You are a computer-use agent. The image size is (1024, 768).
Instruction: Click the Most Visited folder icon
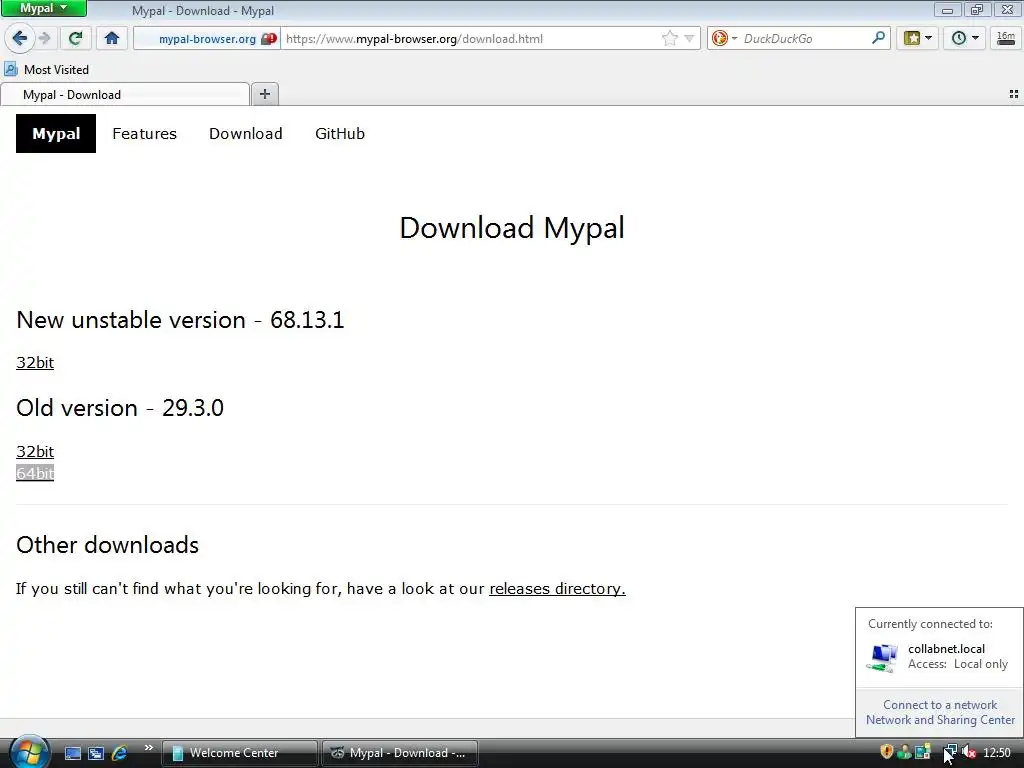pyautogui.click(x=10, y=69)
